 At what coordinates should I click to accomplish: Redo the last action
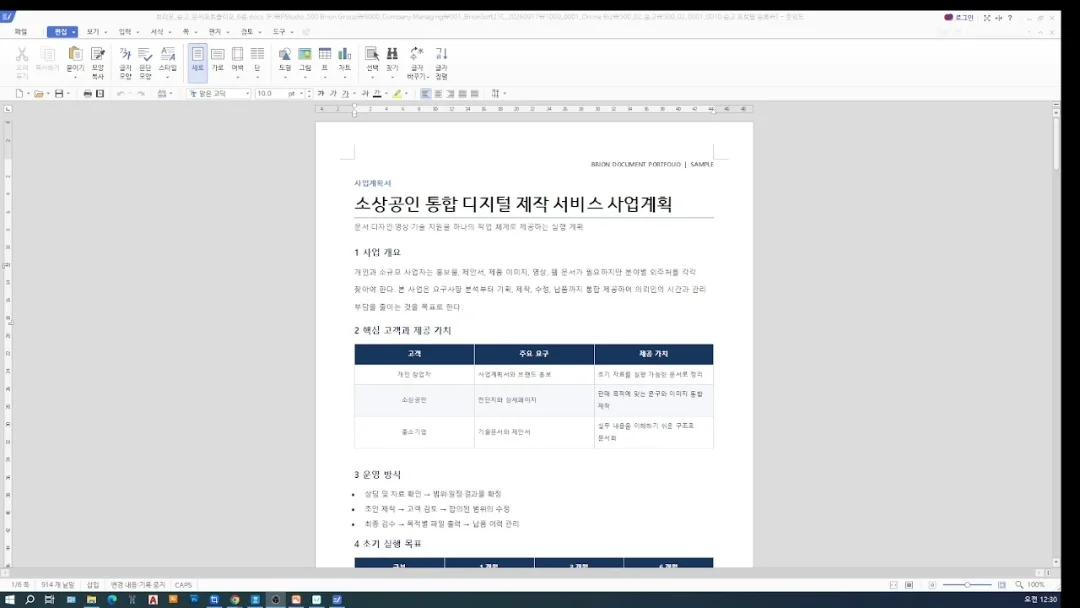tap(141, 94)
